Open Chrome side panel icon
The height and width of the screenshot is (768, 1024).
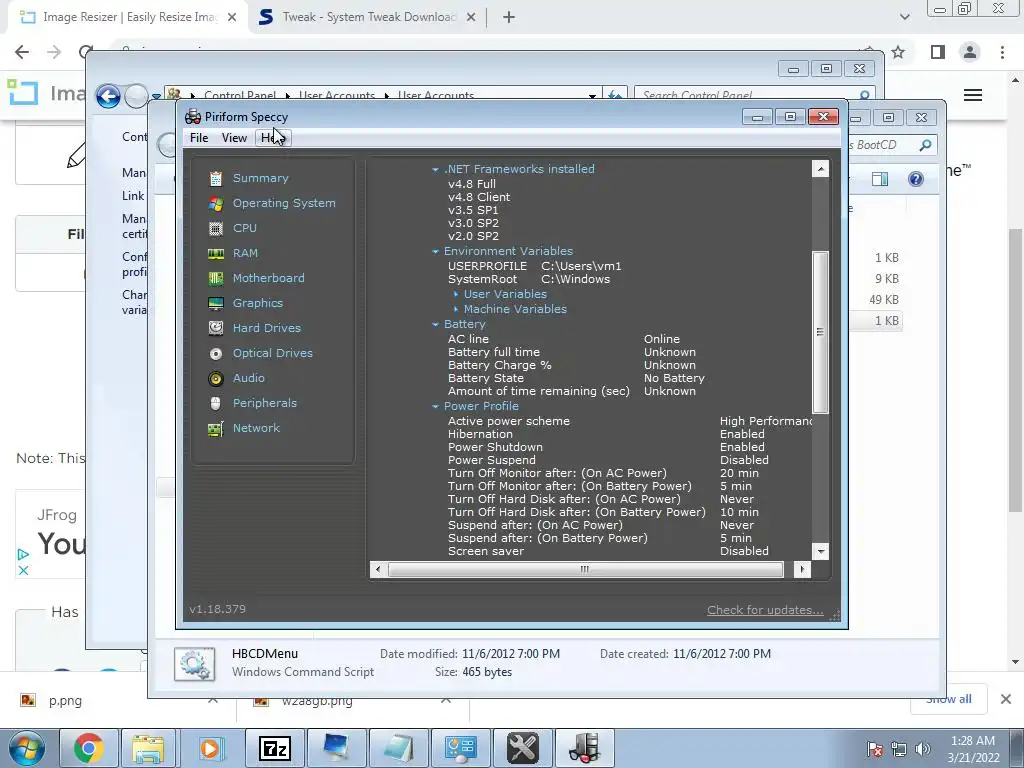[938, 52]
